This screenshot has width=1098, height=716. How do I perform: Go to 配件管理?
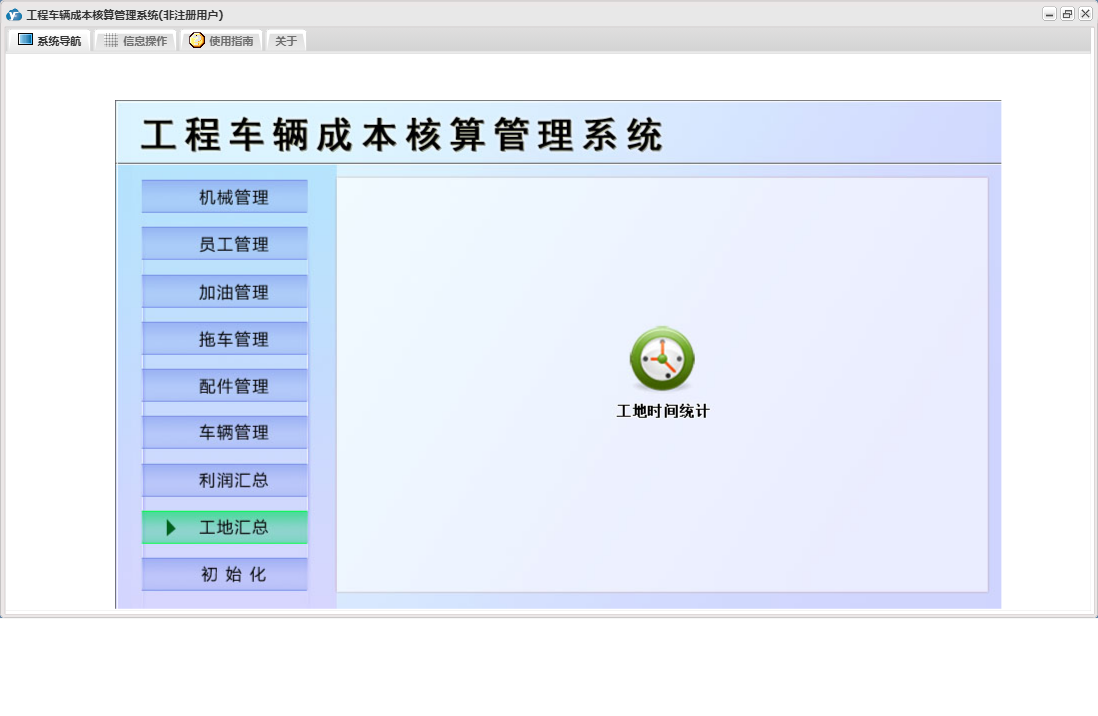click(225, 385)
